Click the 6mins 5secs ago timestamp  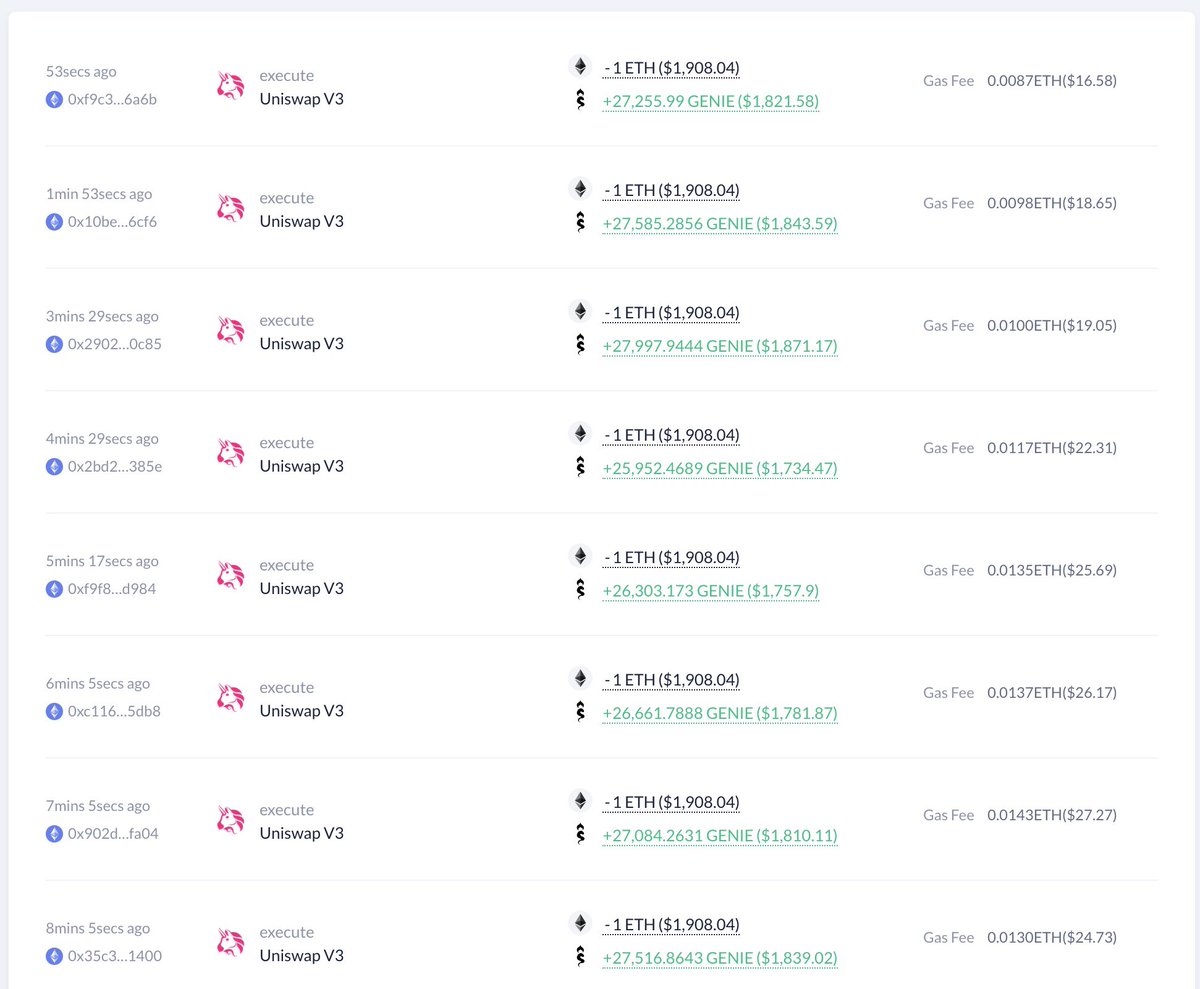[x=98, y=684]
